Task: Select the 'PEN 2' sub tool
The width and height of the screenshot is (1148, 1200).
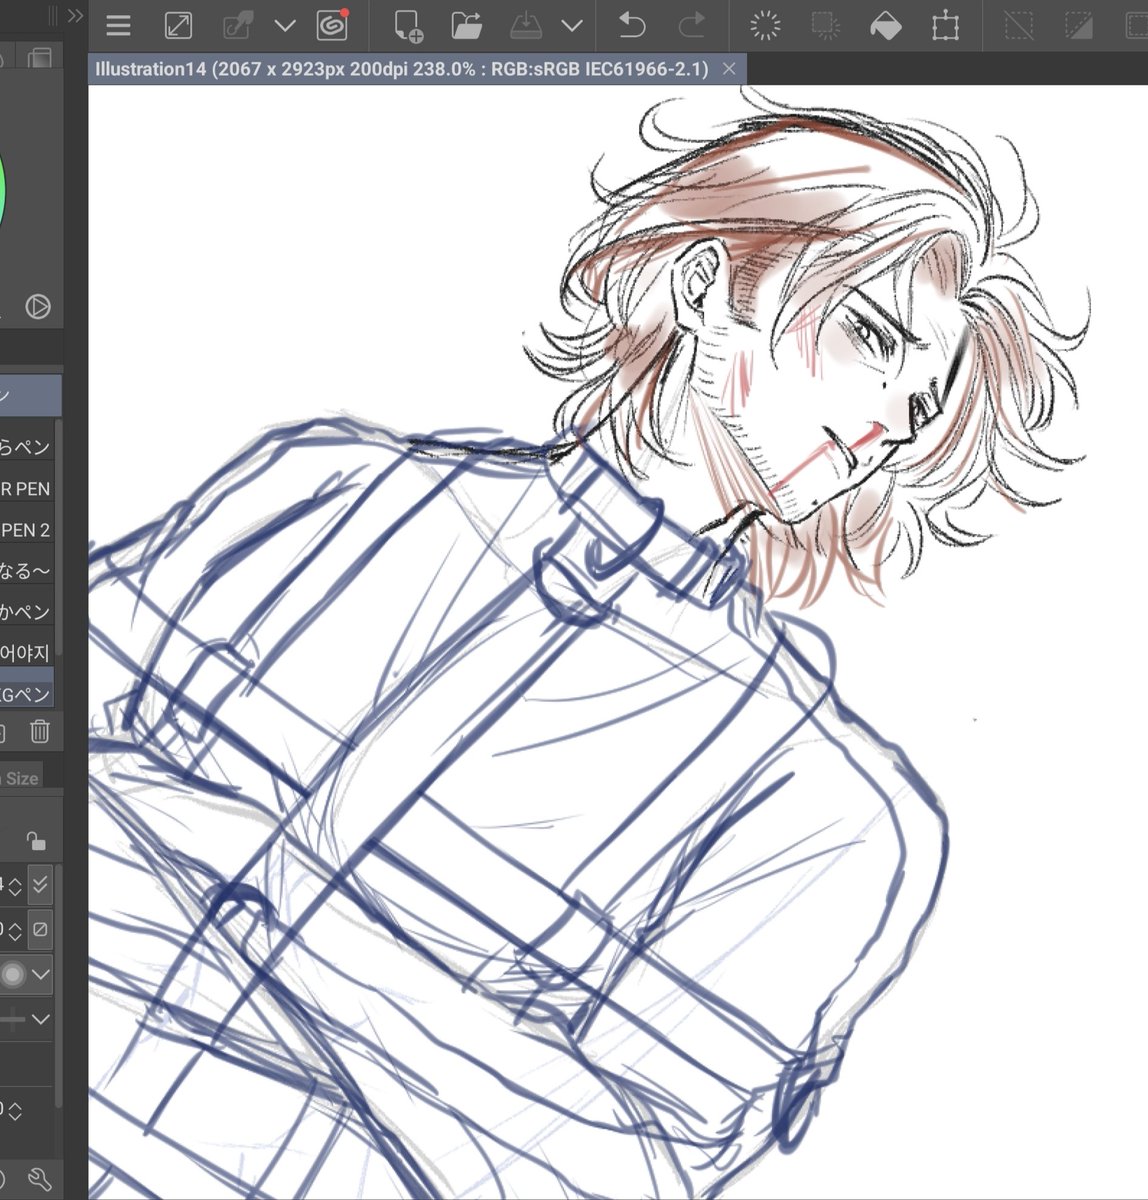Action: point(27,529)
